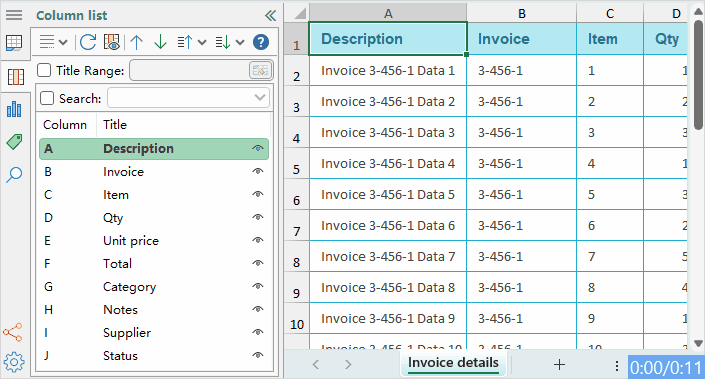The height and width of the screenshot is (379, 705).
Task: Select the Description header cell A1
Action: pos(388,39)
